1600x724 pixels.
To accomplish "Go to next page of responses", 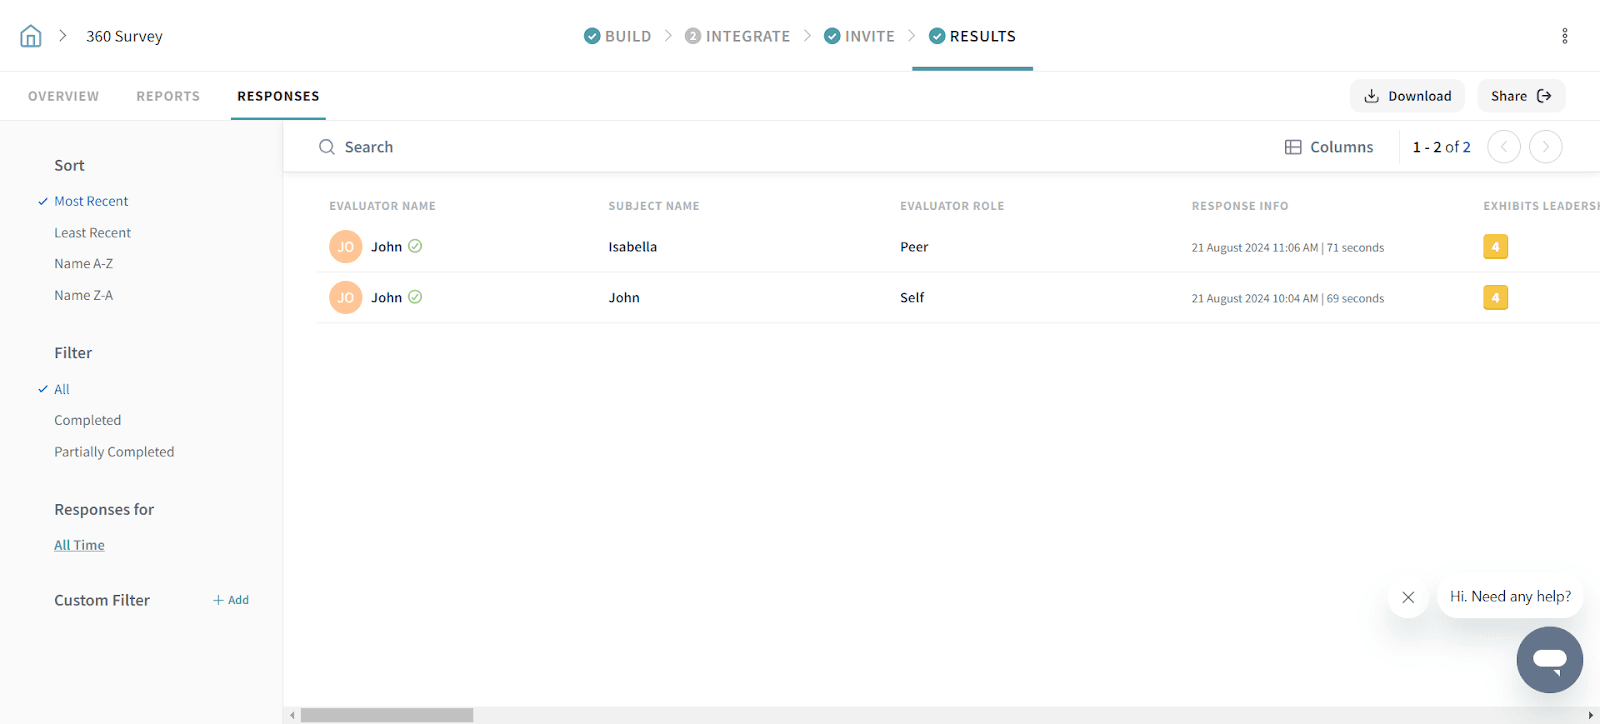I will (1545, 147).
